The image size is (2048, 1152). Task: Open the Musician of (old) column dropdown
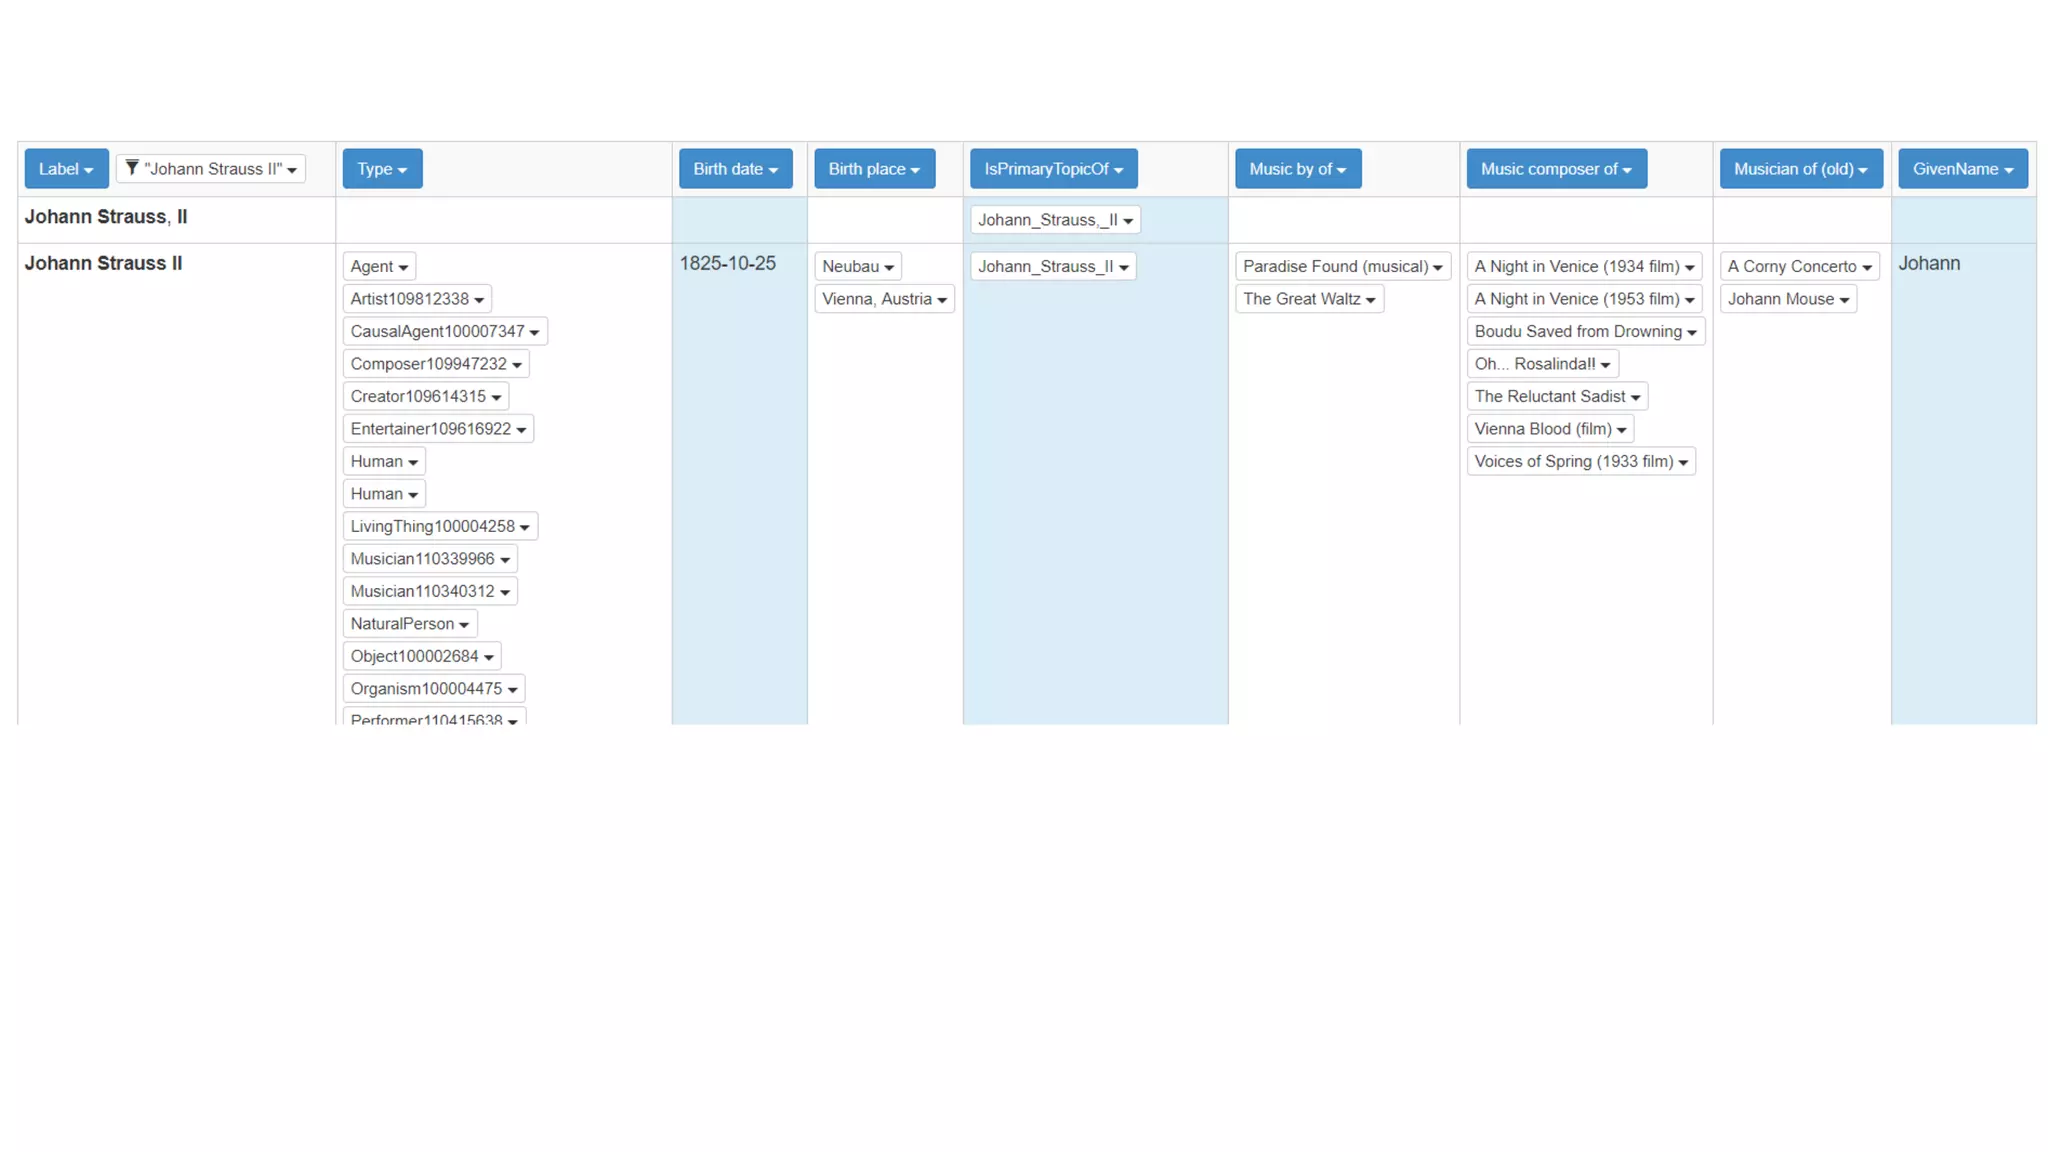1800,169
